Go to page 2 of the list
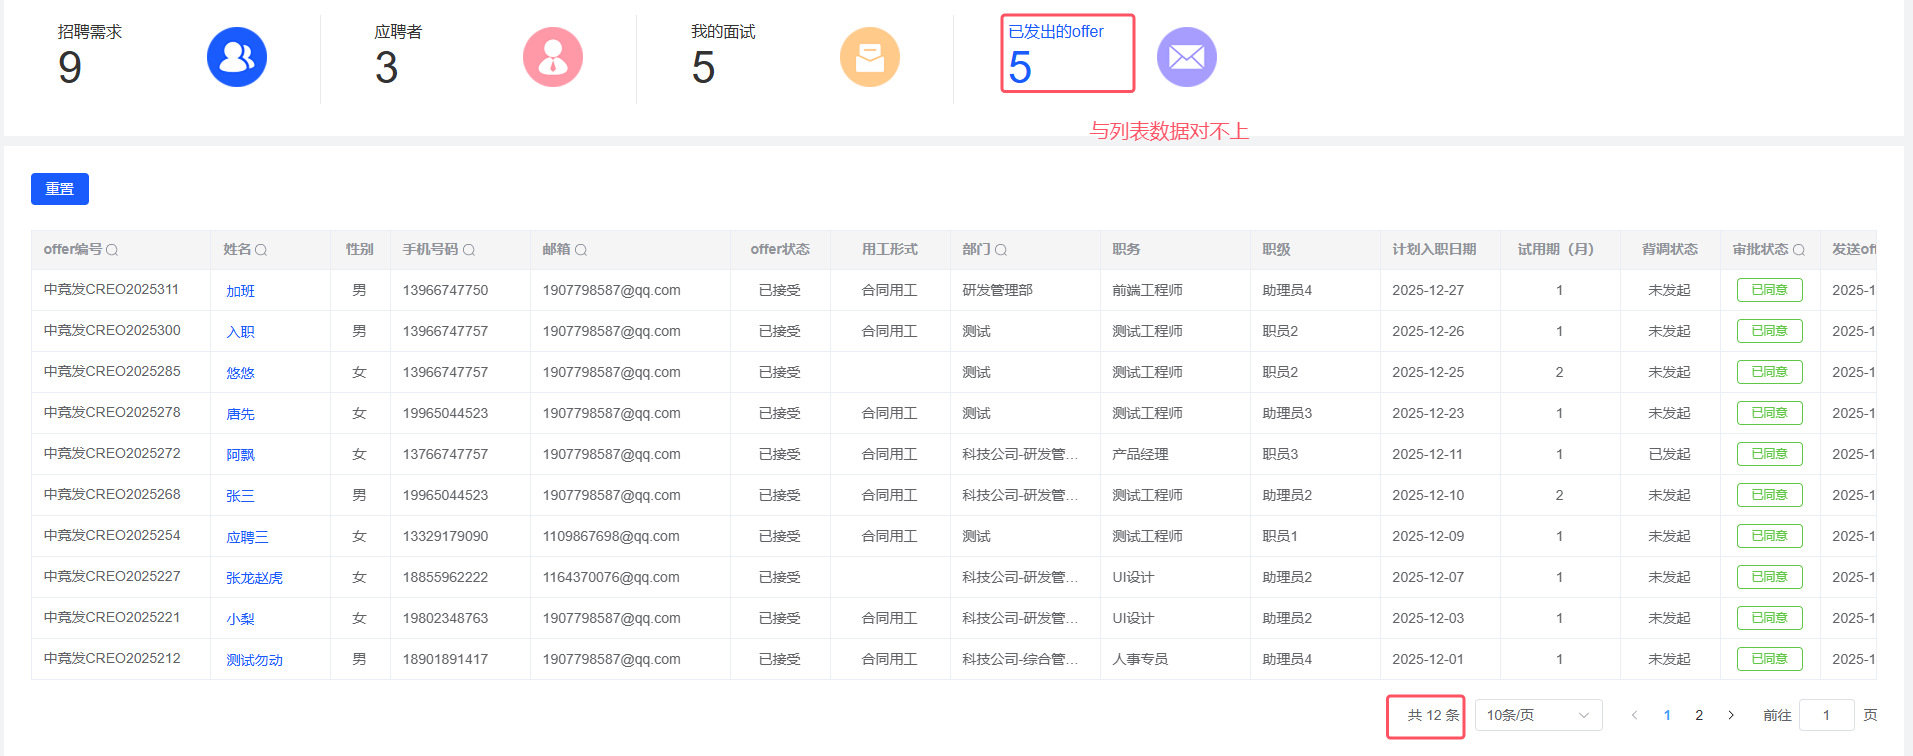Viewport: 1913px width, 756px height. click(1699, 715)
